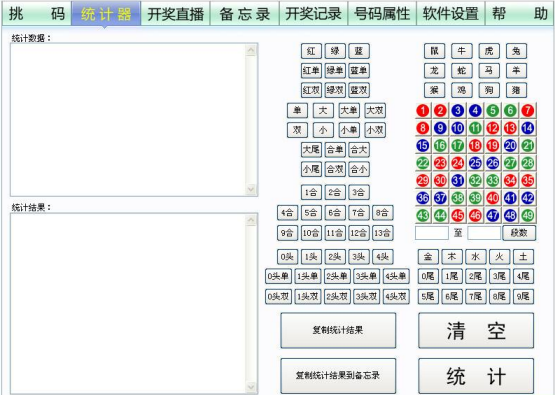Pick blue number ball 10
The image size is (555, 395).
point(458,128)
